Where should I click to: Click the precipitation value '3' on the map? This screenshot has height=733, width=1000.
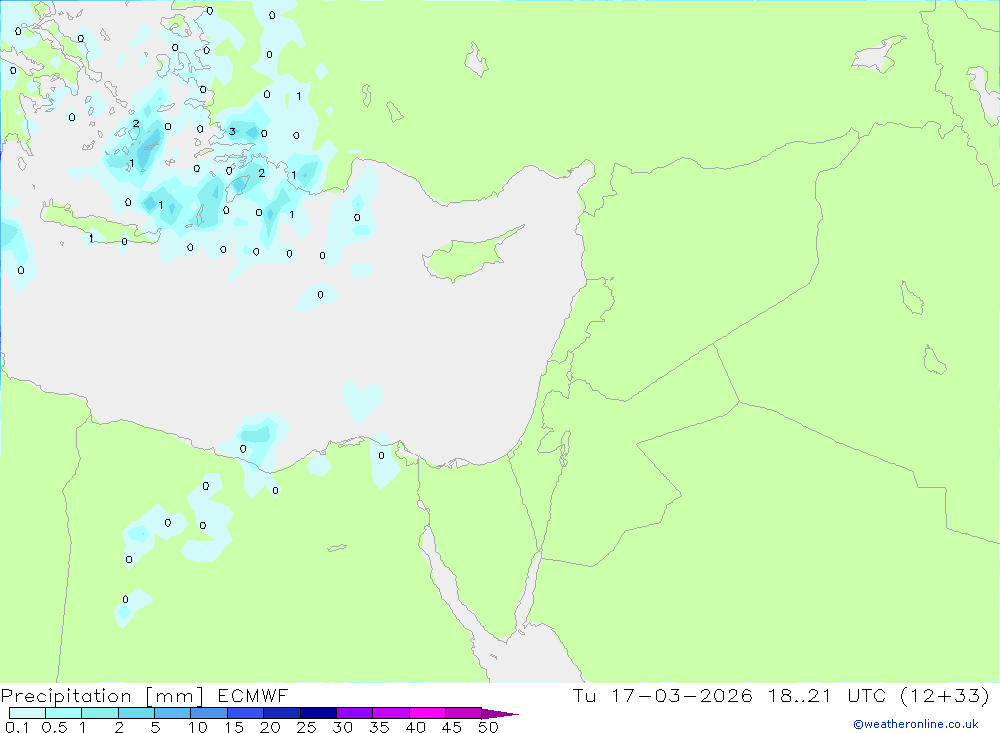[x=232, y=131]
